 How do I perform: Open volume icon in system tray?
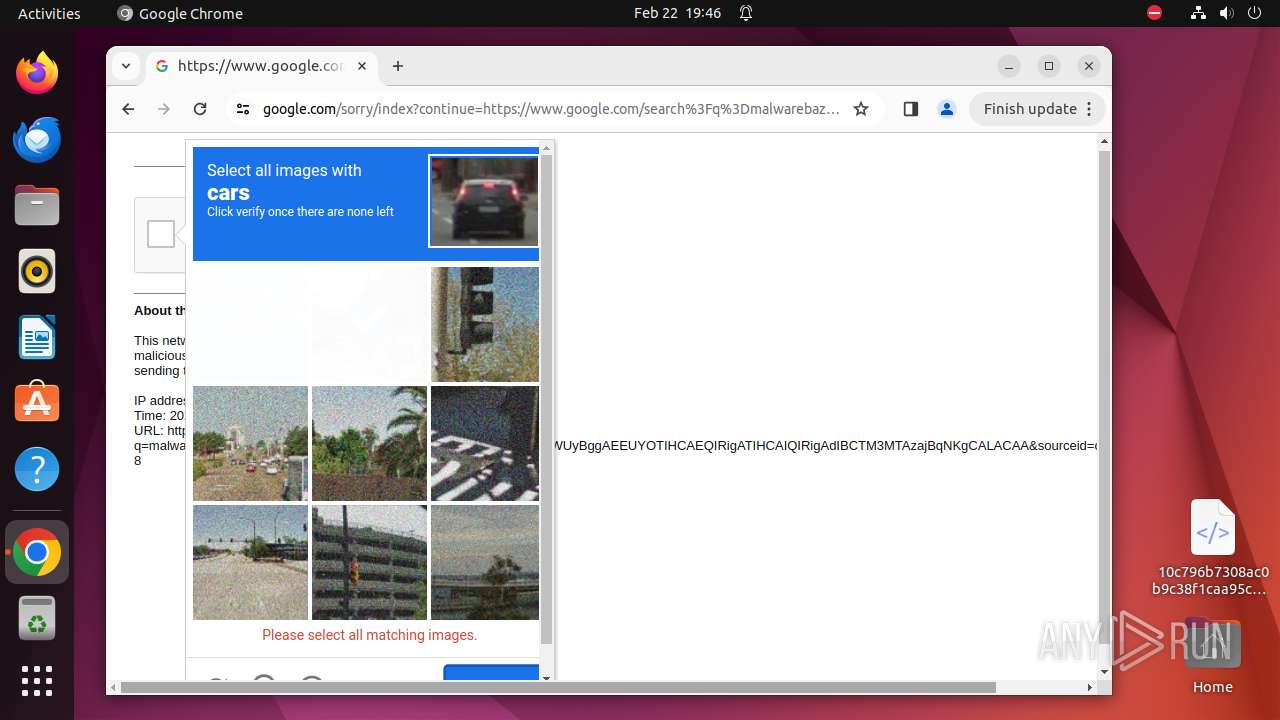point(1227,13)
